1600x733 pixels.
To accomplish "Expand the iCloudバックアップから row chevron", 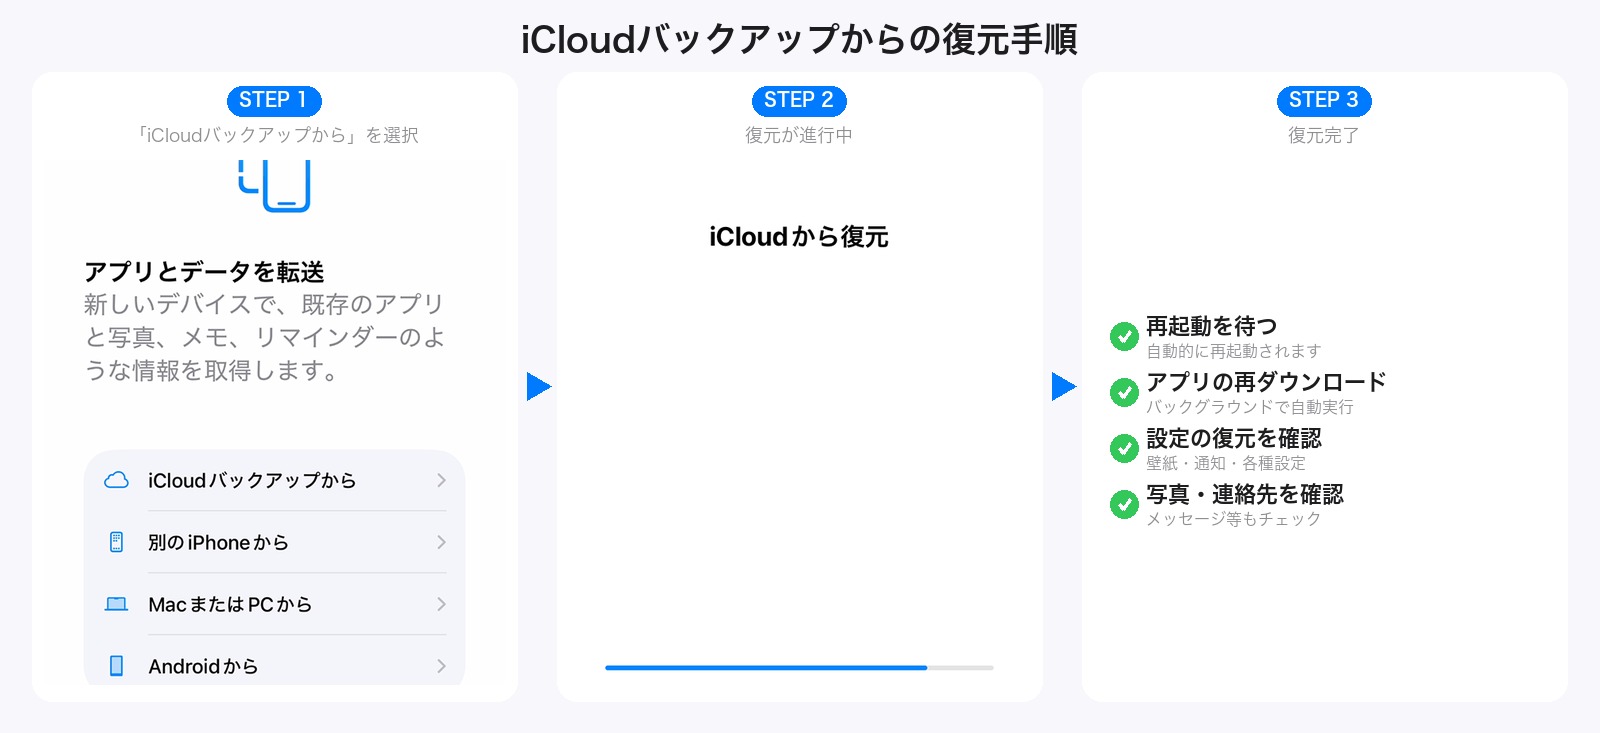I will tap(441, 480).
